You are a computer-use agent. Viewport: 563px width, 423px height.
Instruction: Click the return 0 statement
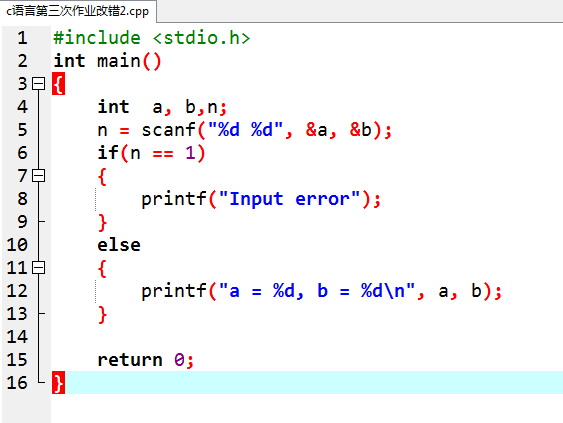tap(145, 359)
